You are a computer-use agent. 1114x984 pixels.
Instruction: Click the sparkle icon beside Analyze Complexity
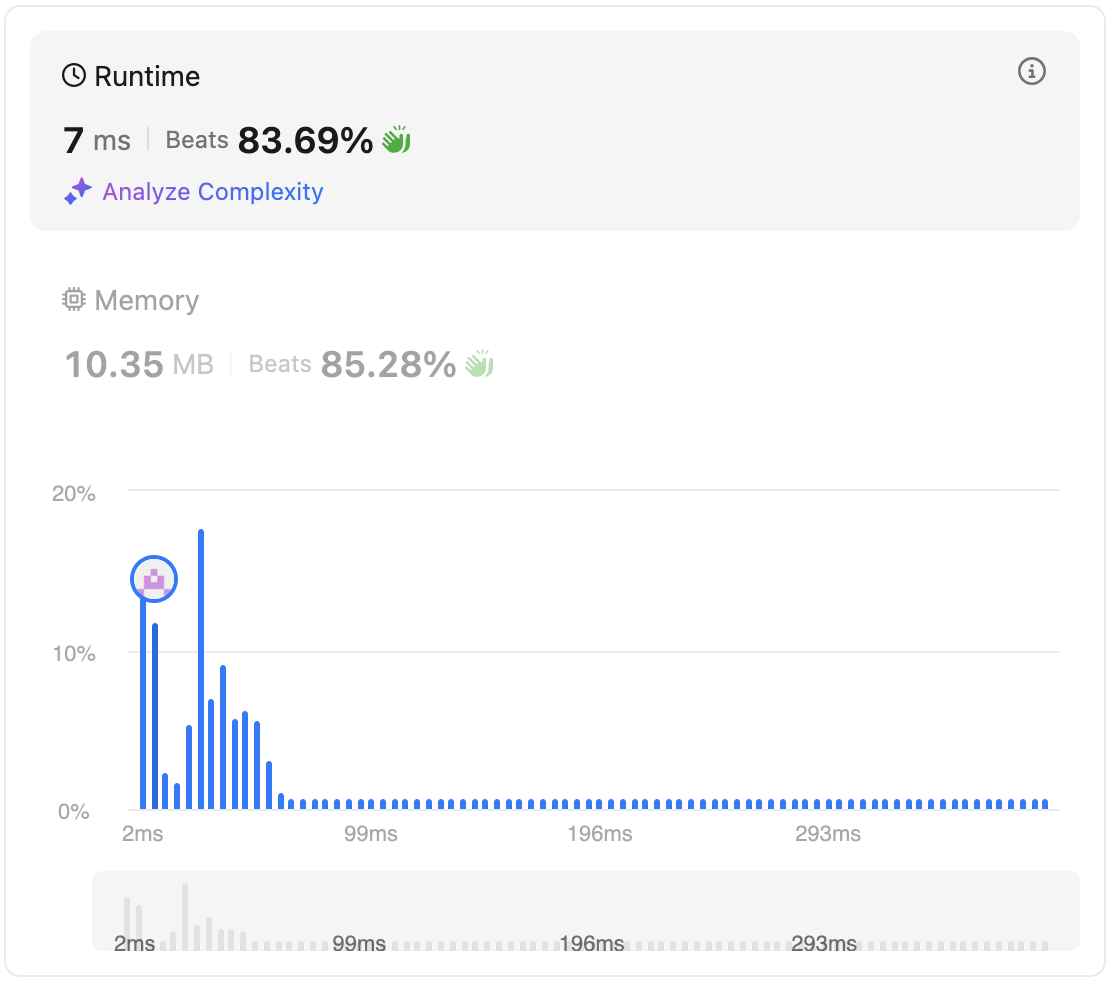[77, 192]
